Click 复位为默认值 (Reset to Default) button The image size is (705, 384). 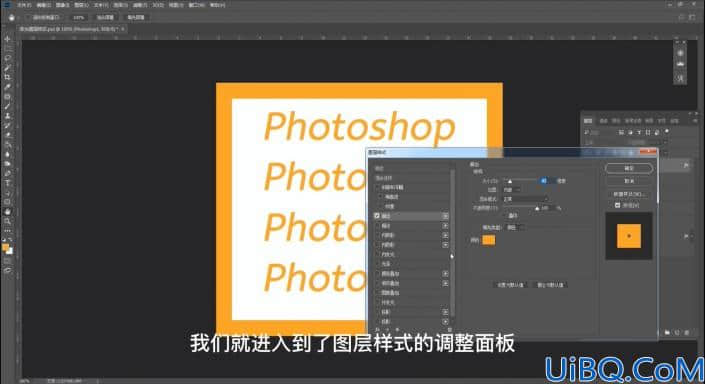550,285
